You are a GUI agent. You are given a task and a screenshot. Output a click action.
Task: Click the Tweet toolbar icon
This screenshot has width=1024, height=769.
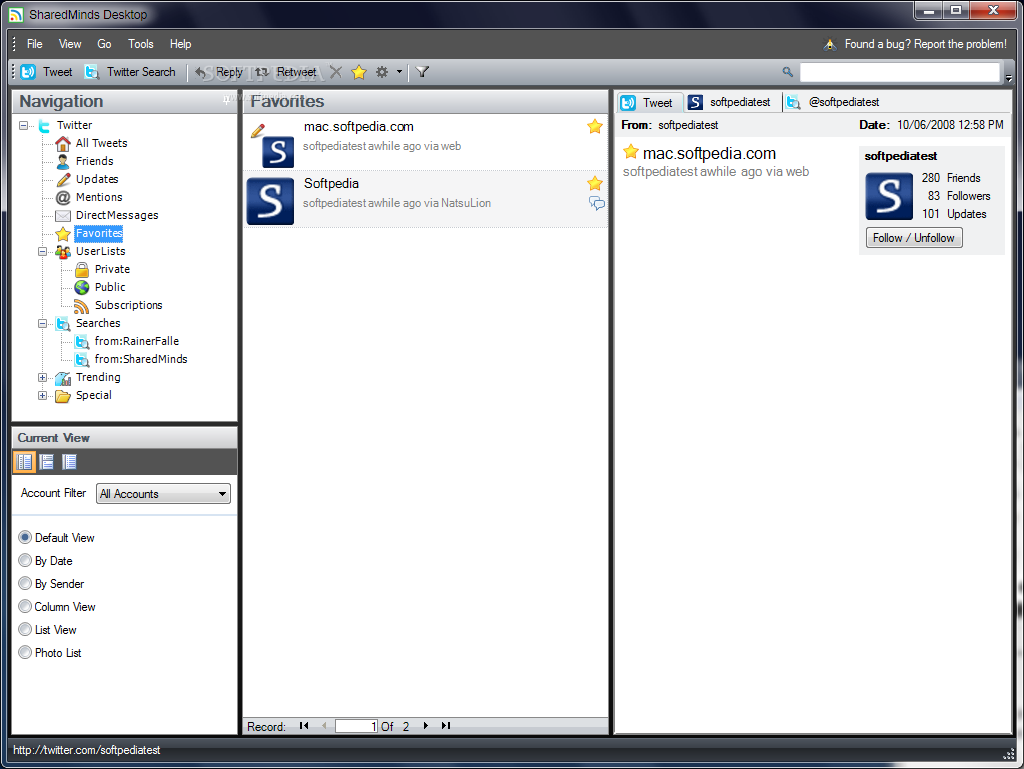pos(28,72)
